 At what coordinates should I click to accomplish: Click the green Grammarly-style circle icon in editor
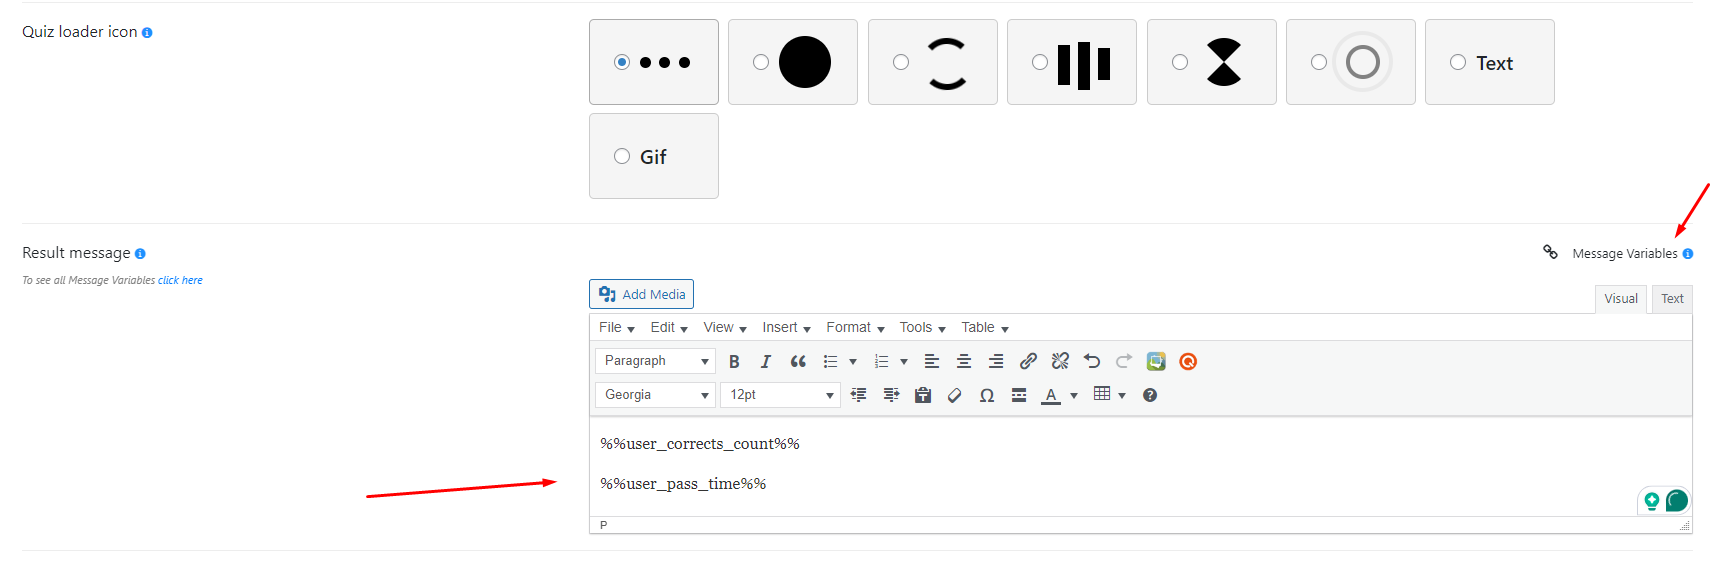pyautogui.click(x=1677, y=500)
